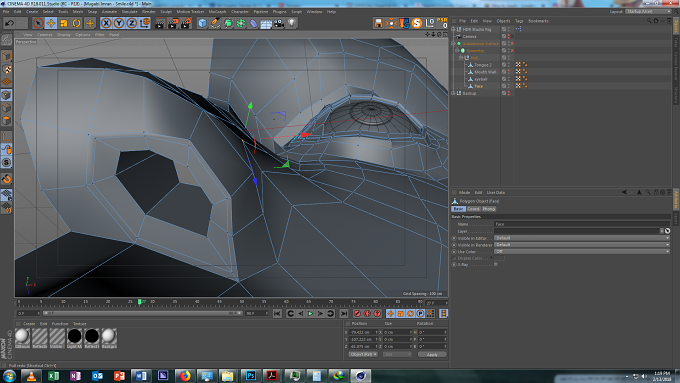
Task: Open the Visible in Editor dropdown
Action: click(582, 238)
